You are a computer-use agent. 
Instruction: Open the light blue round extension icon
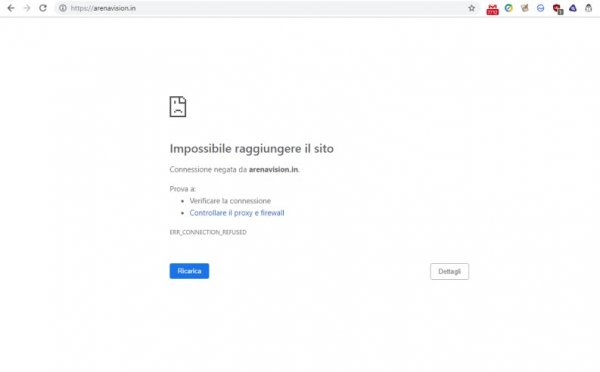540,8
